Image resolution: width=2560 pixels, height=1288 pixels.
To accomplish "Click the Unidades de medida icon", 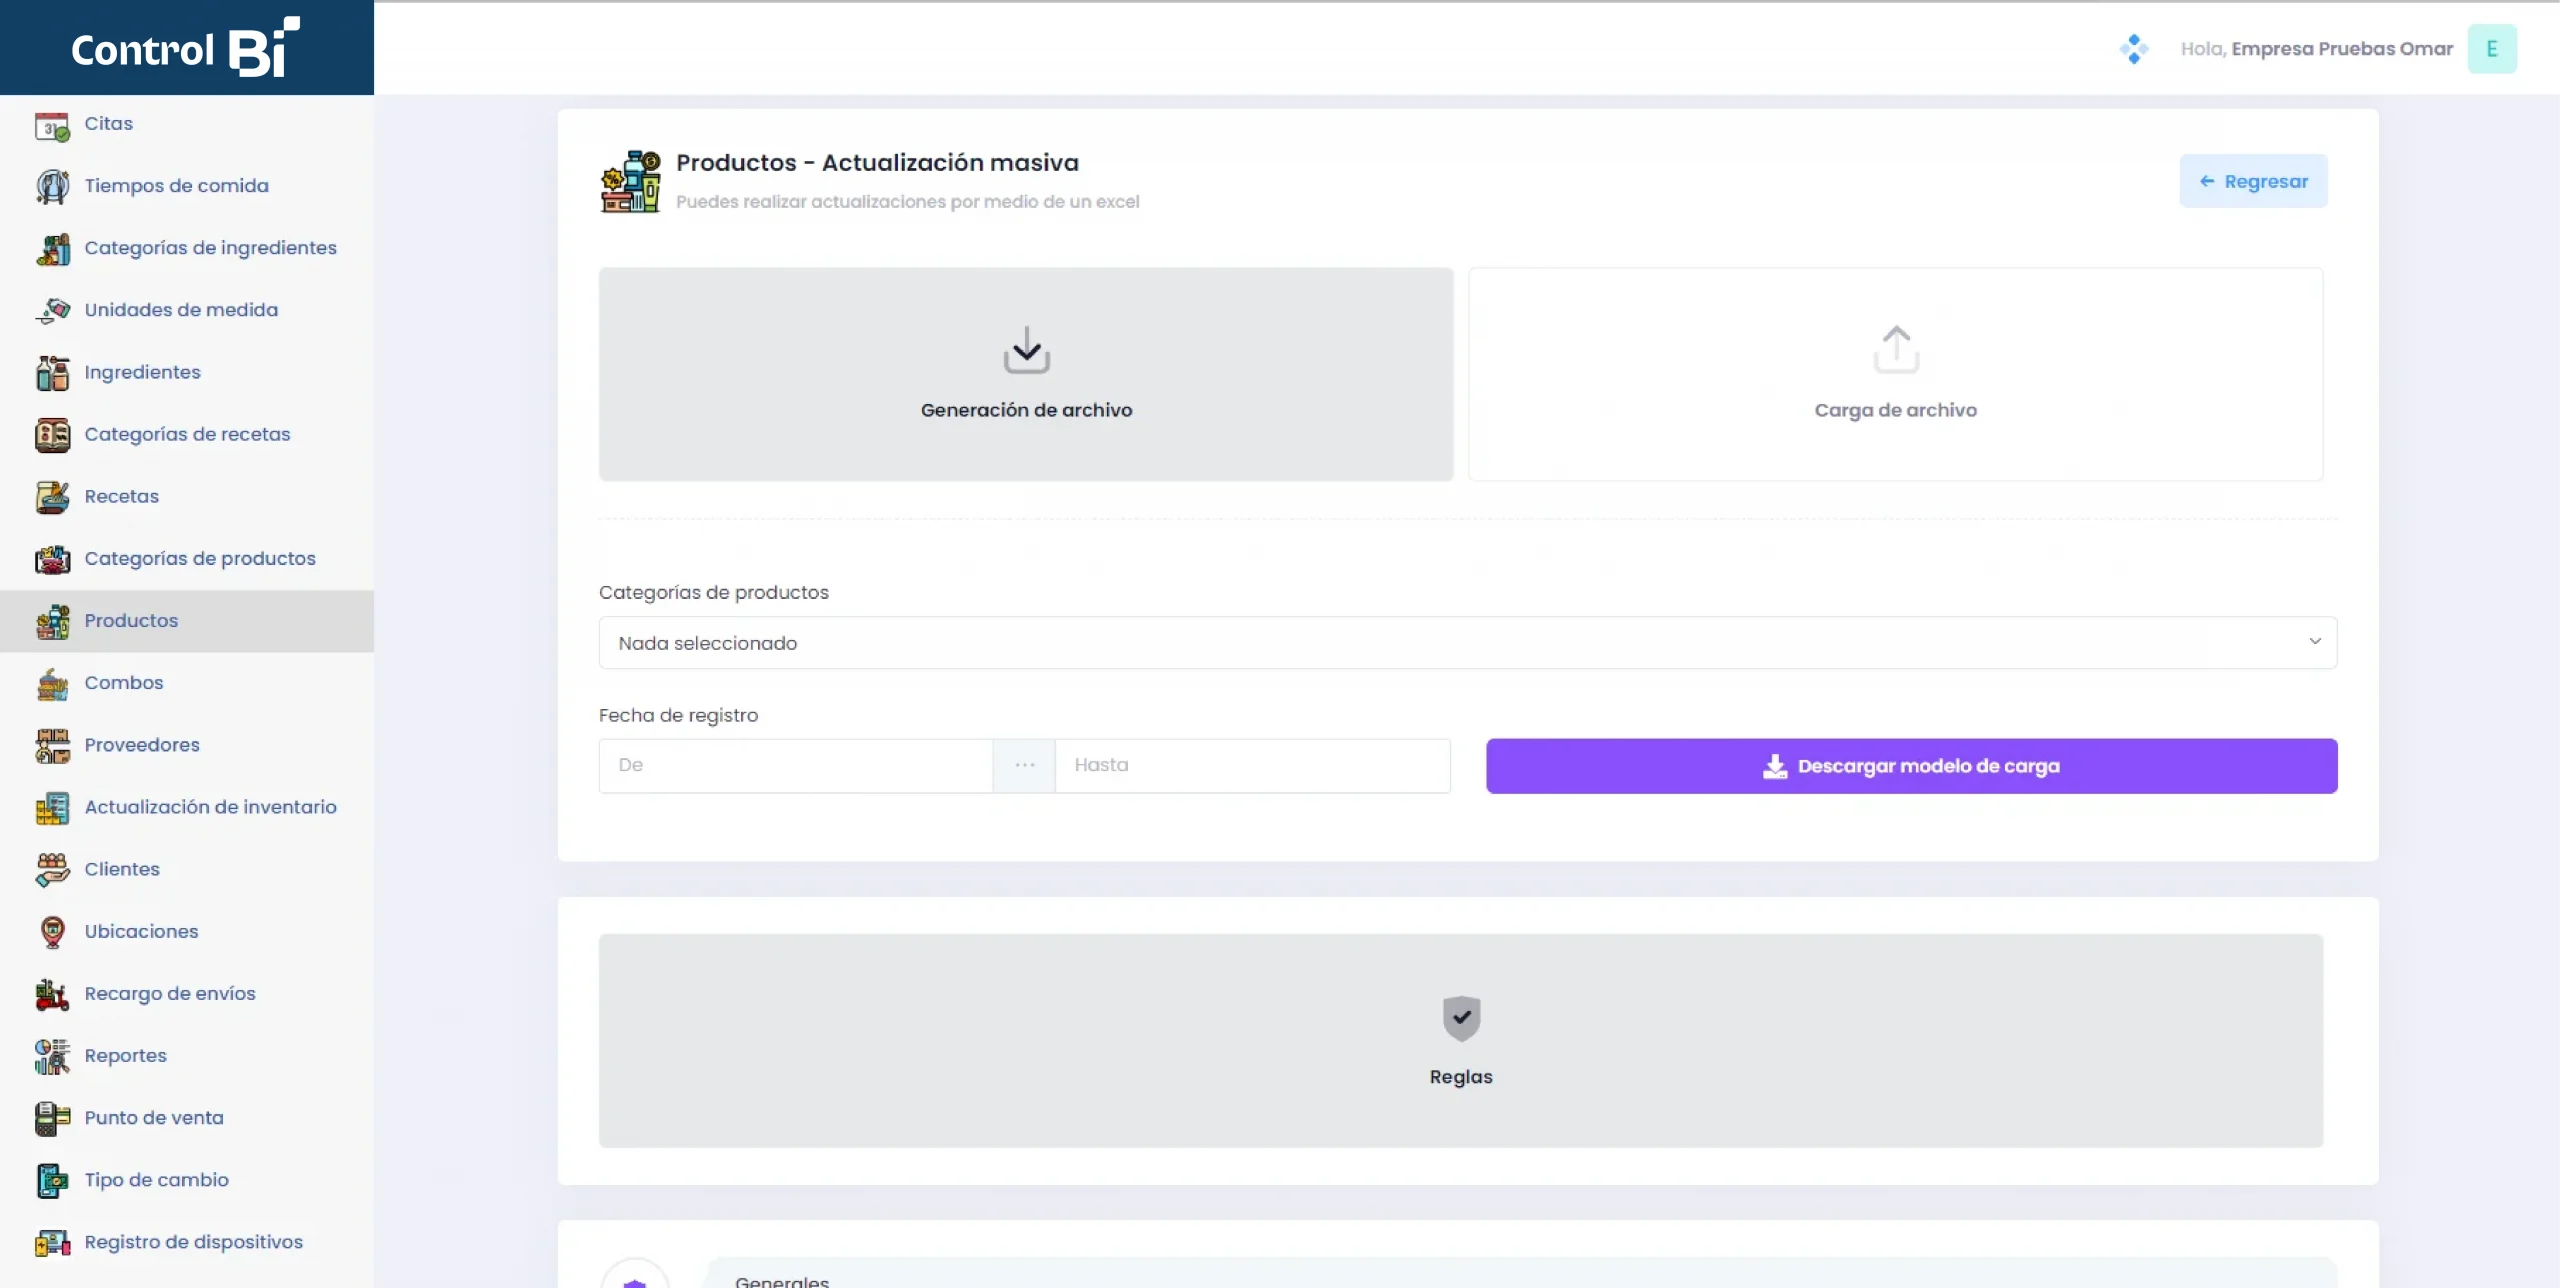I will pyautogui.click(x=52, y=311).
